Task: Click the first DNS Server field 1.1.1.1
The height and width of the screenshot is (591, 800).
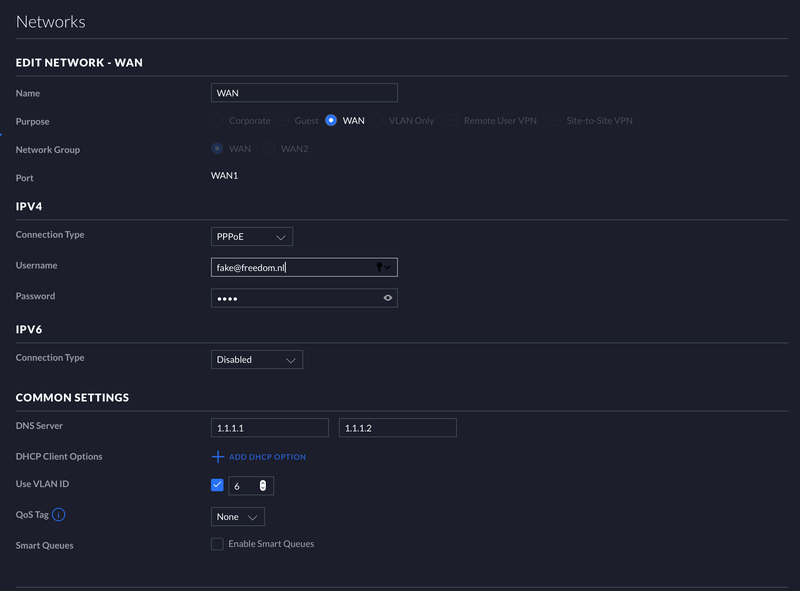Action: tap(270, 428)
